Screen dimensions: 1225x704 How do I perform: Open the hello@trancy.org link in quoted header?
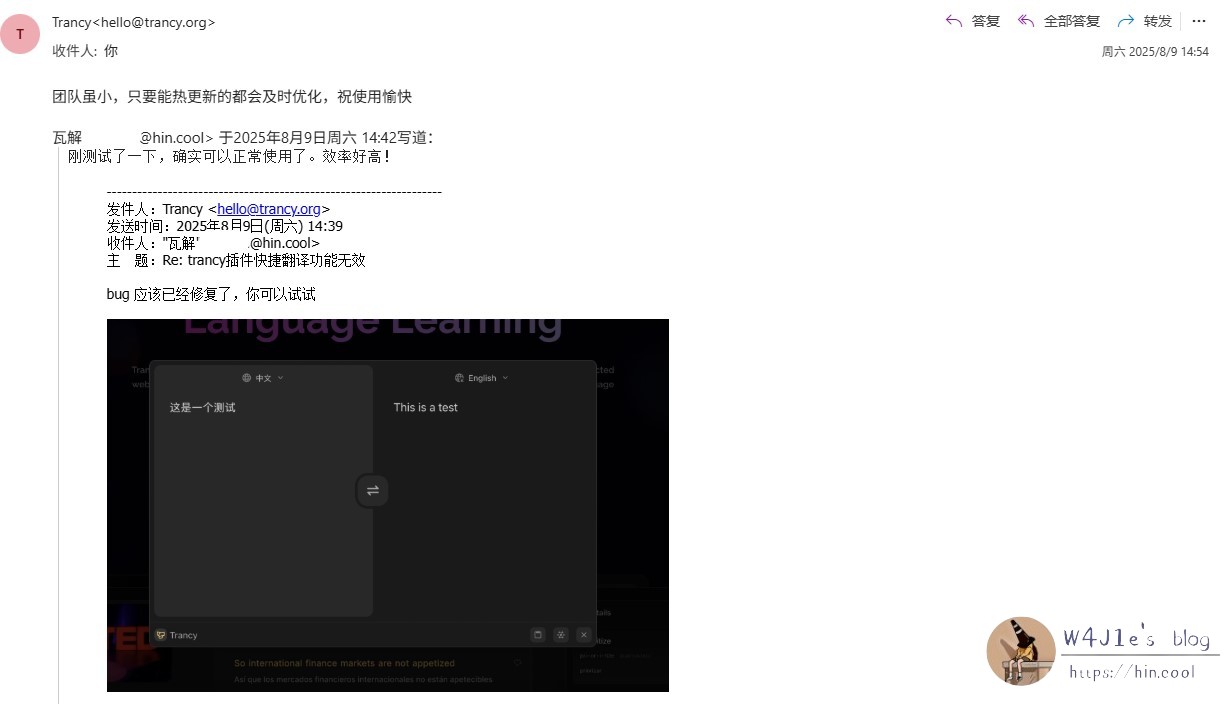269,209
